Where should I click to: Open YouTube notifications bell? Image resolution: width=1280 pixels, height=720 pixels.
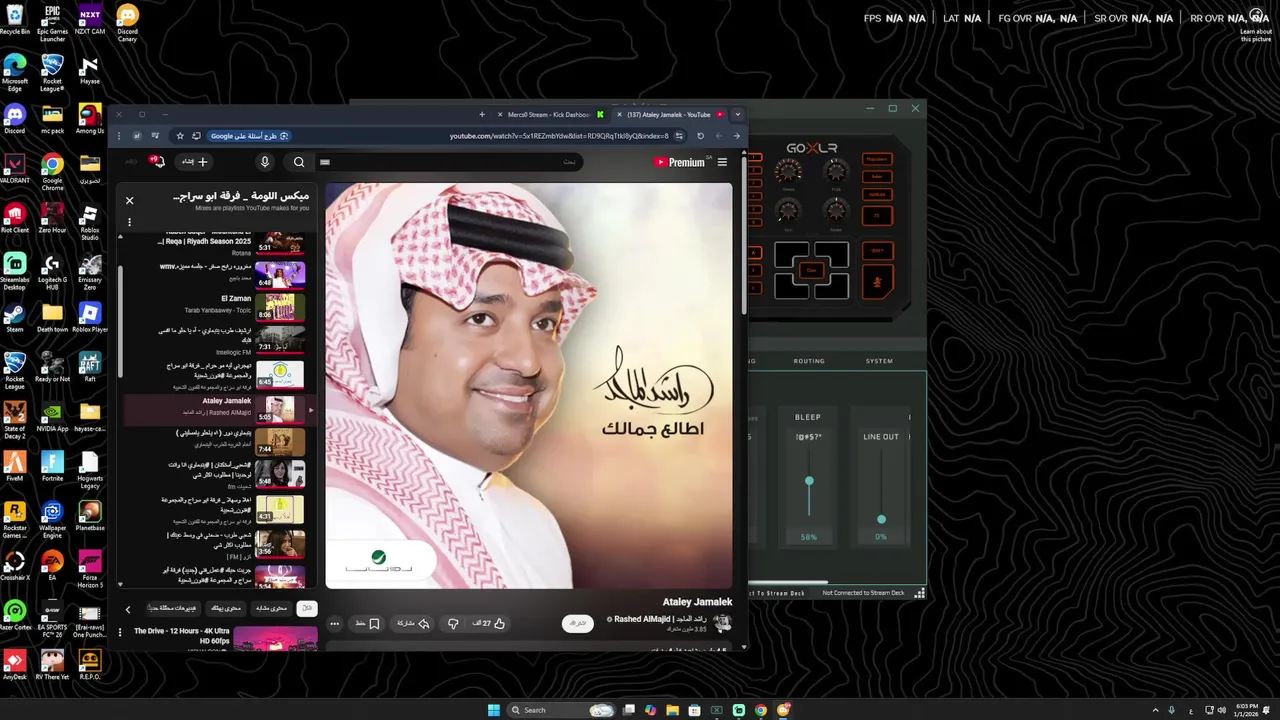coord(157,161)
